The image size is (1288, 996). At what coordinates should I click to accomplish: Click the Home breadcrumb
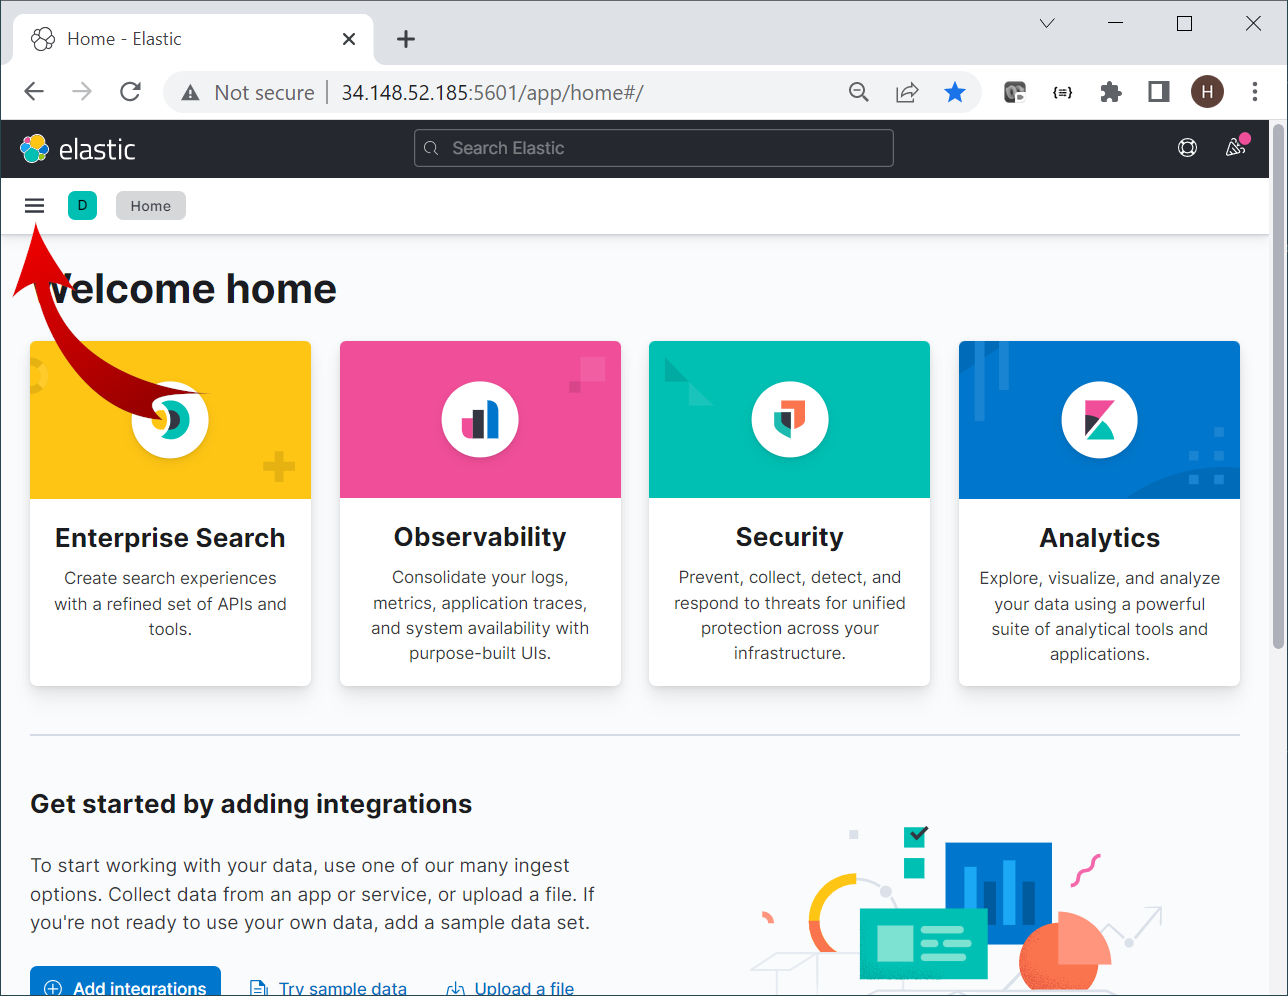pyautogui.click(x=150, y=205)
